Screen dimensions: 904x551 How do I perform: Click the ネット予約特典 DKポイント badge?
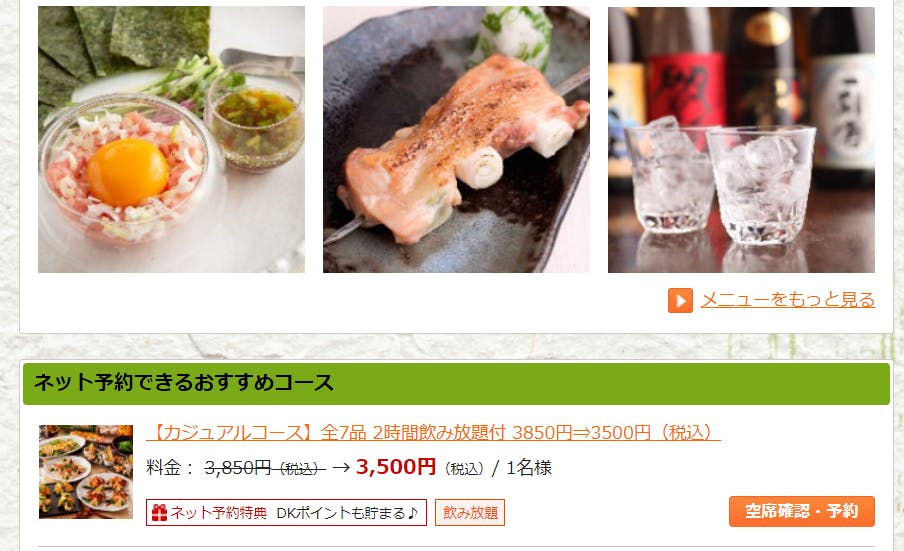click(287, 512)
